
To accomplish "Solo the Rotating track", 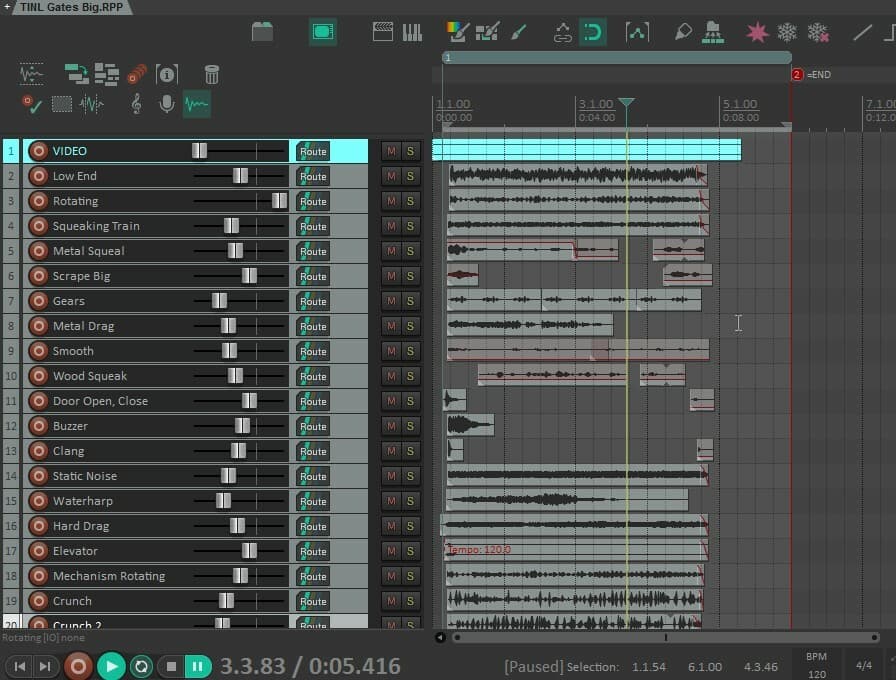I will point(410,201).
